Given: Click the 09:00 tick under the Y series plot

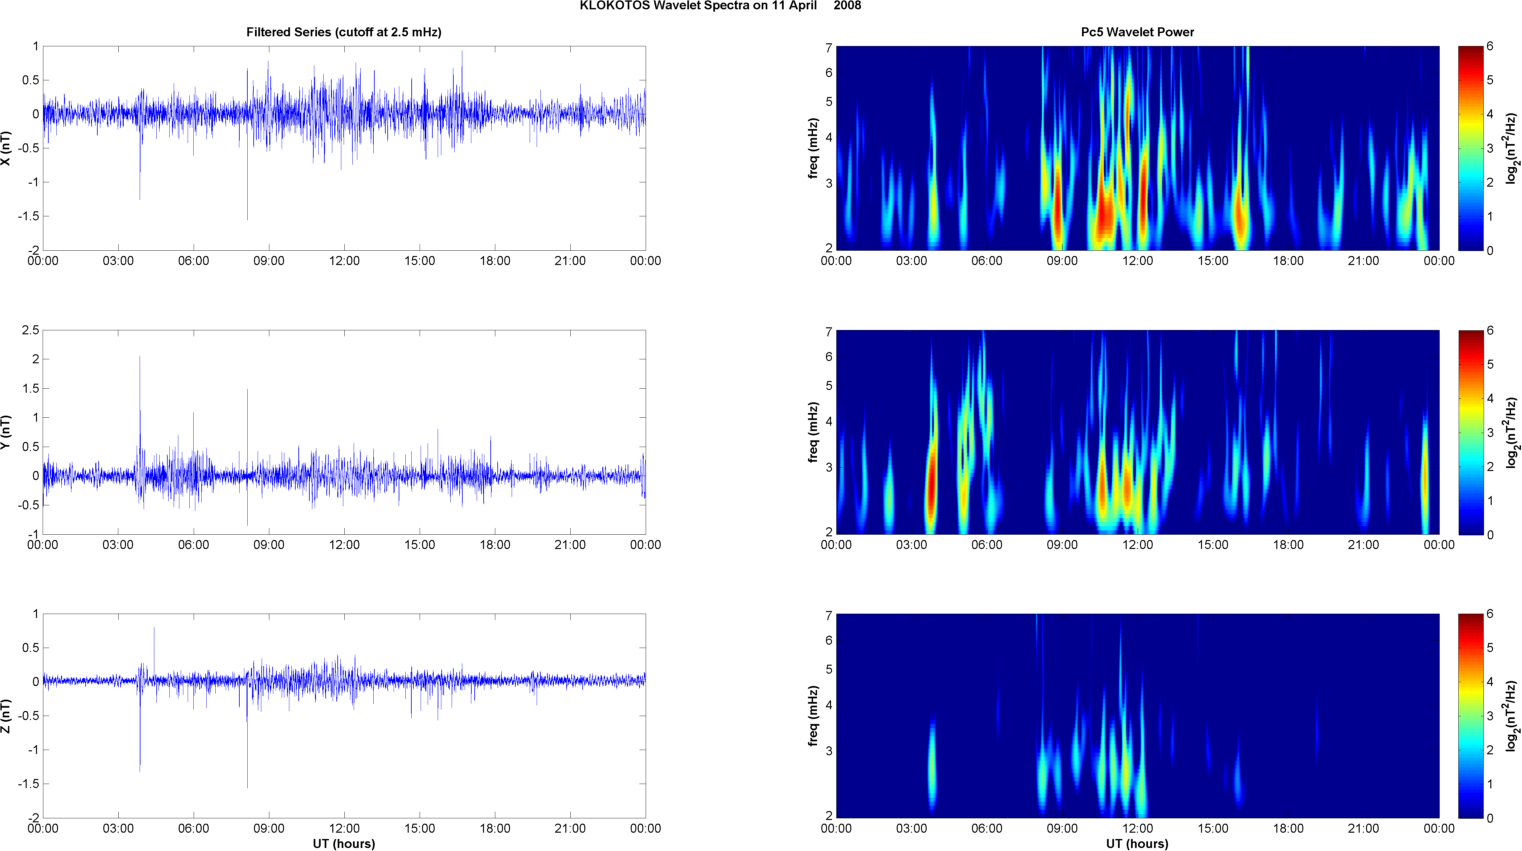Looking at the screenshot, I should point(269,545).
